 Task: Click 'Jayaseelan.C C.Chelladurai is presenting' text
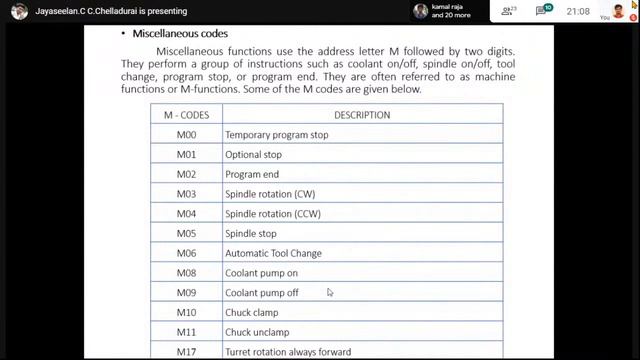point(111,11)
